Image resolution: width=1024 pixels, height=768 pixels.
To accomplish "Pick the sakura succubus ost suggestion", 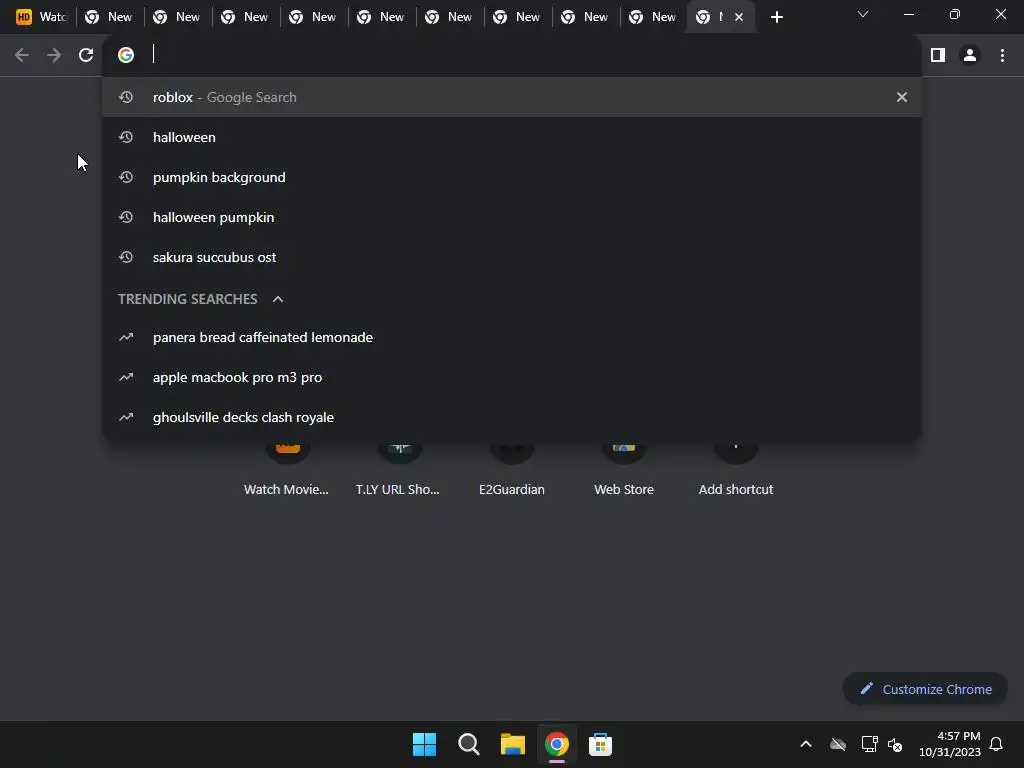I will point(511,257).
